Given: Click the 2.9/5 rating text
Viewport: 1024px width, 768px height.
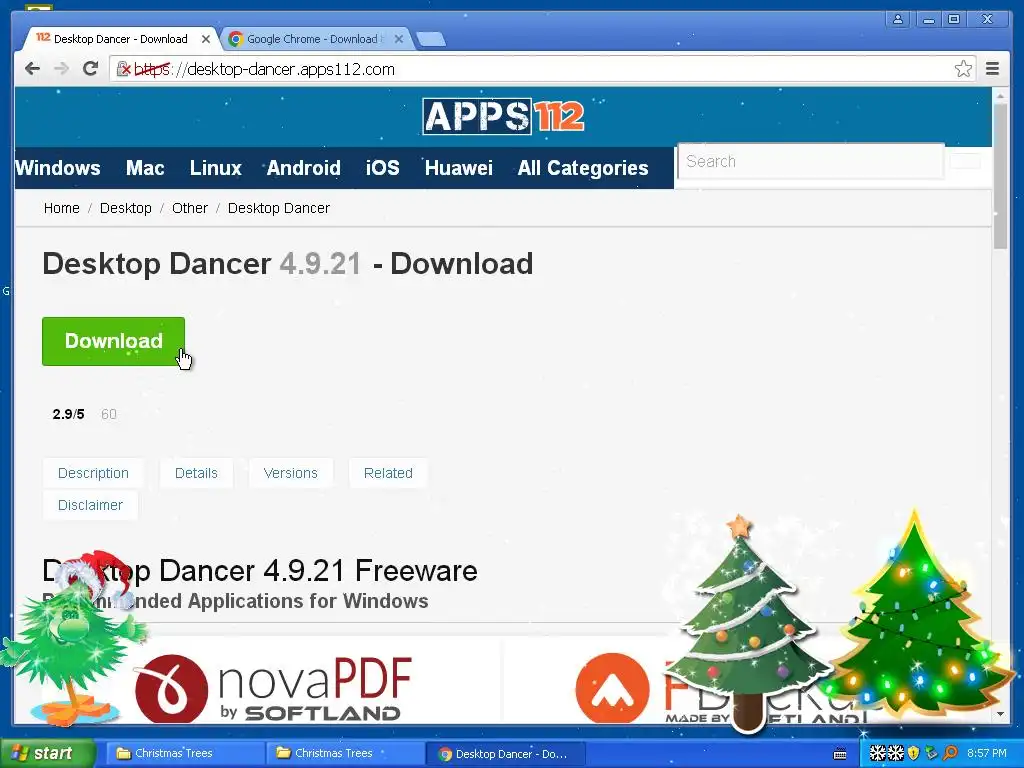Looking at the screenshot, I should tap(69, 414).
